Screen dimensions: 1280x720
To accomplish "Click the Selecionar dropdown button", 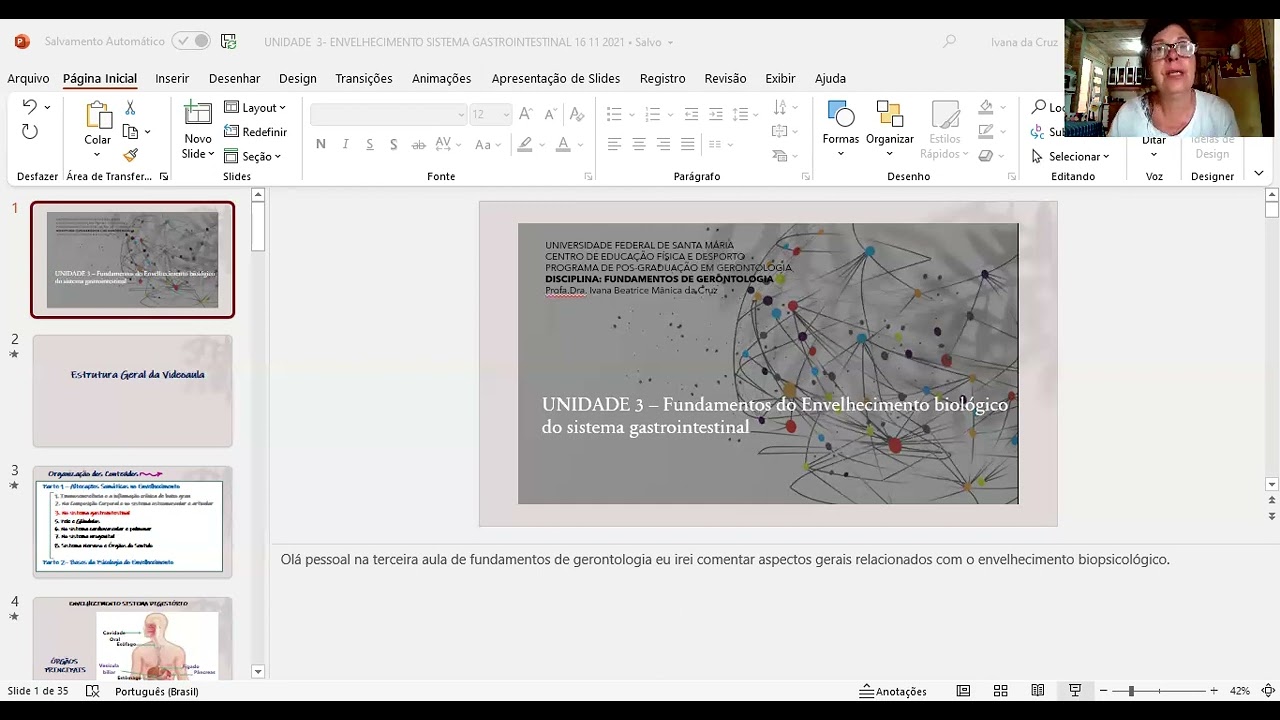I will [1071, 156].
